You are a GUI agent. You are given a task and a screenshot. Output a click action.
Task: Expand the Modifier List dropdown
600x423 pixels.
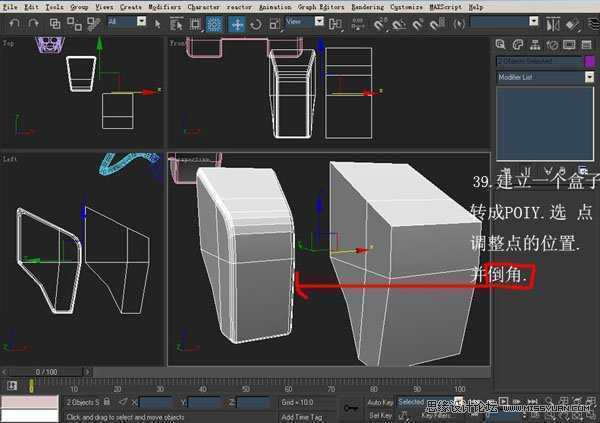click(x=589, y=77)
